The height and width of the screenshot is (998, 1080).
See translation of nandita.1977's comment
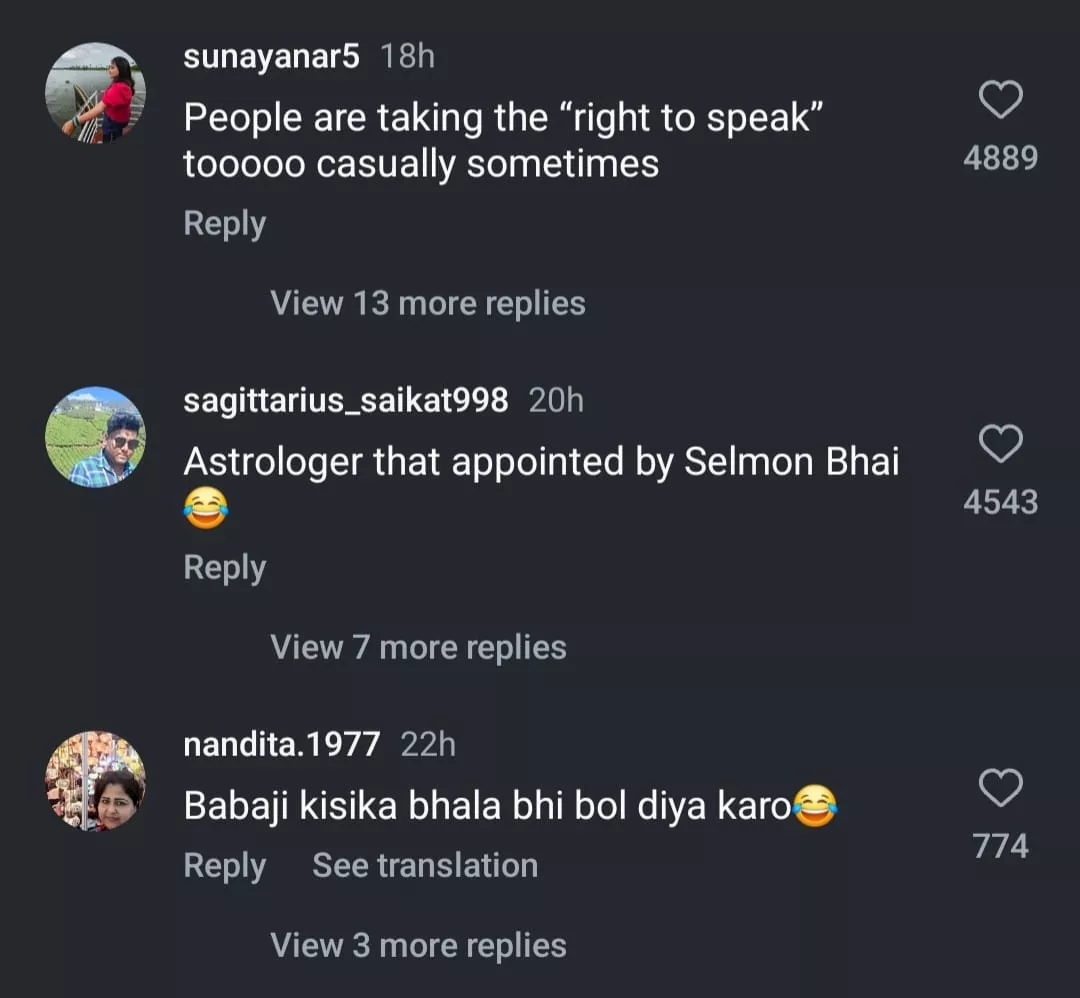pos(424,866)
